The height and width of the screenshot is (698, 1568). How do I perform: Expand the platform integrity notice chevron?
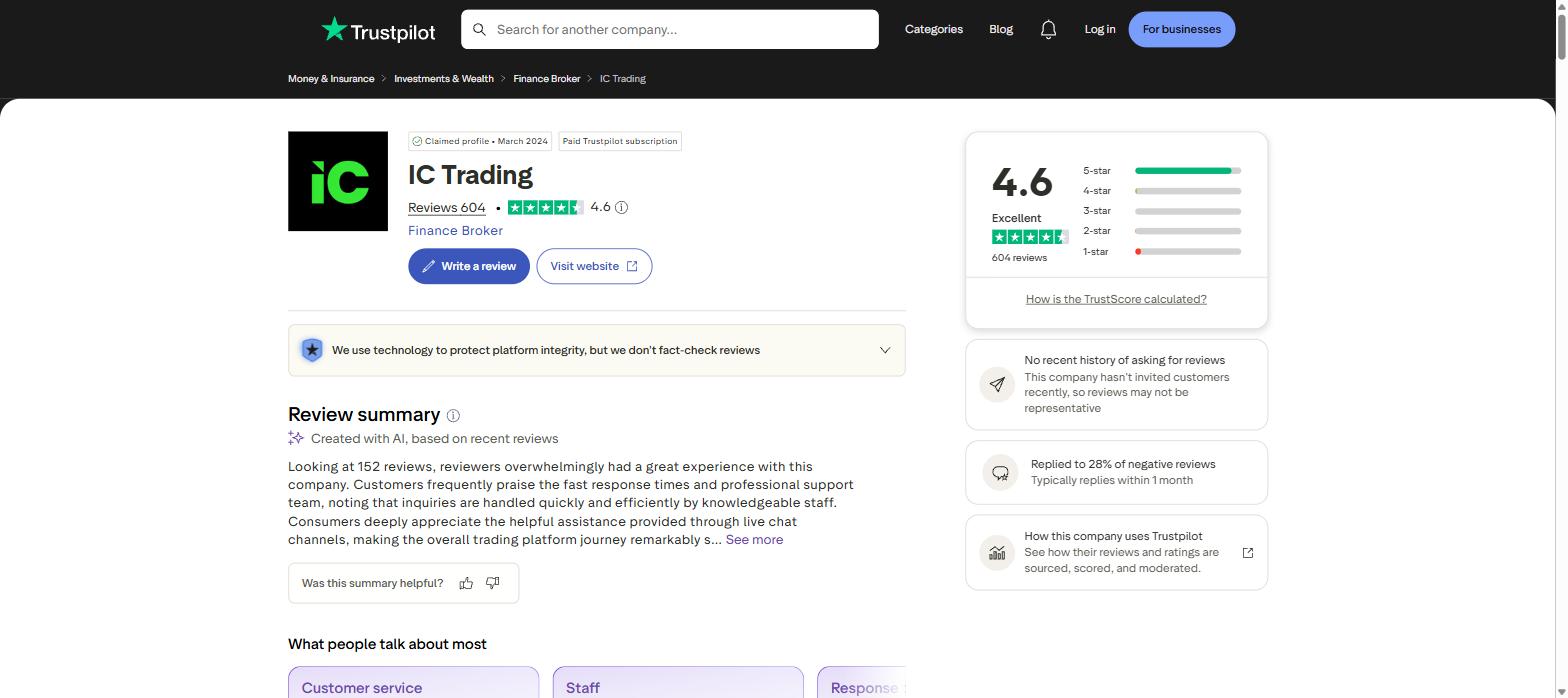(x=885, y=350)
